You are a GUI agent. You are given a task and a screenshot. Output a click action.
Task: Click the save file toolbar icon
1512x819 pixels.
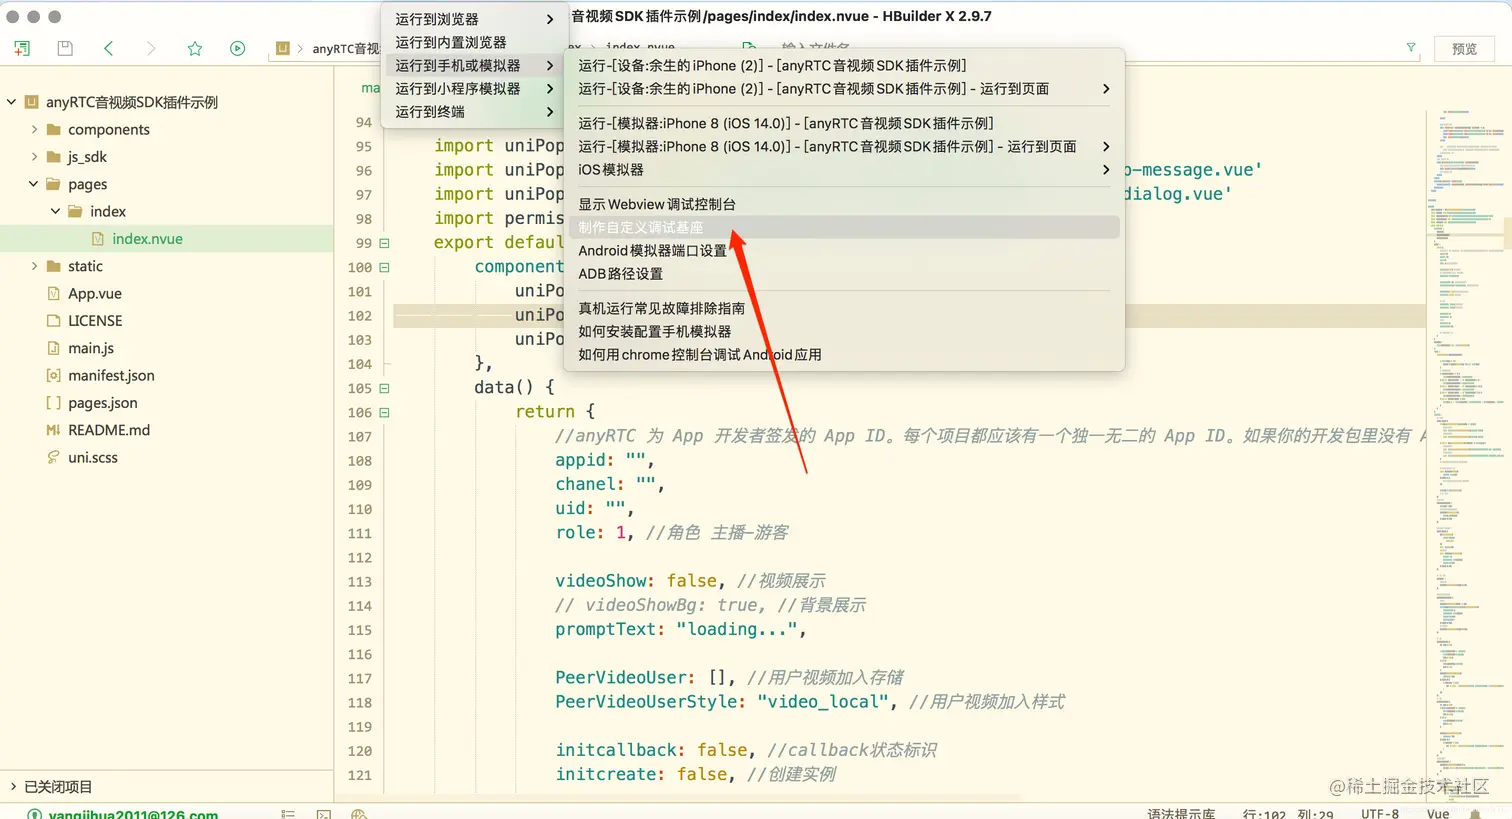(65, 48)
